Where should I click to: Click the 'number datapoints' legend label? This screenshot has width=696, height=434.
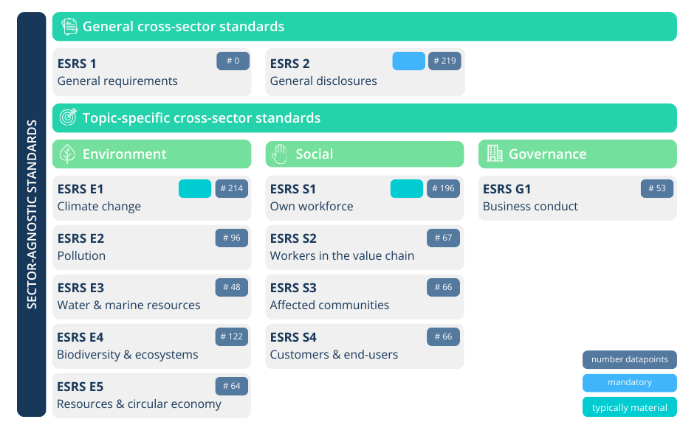629,359
